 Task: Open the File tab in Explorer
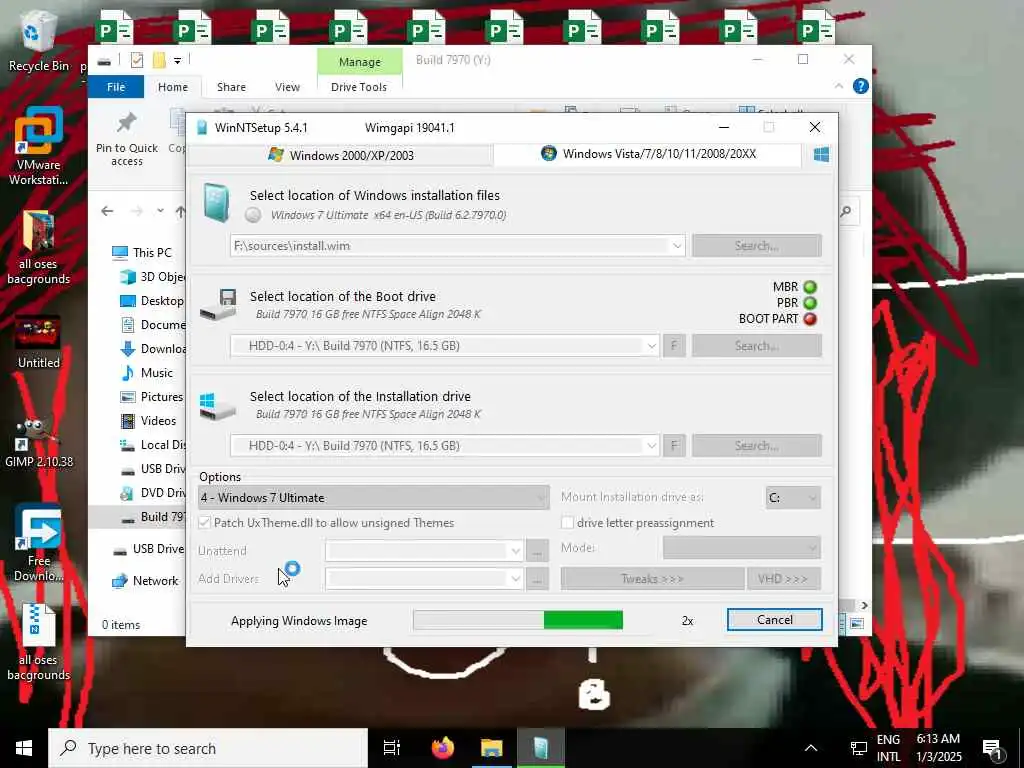click(x=116, y=87)
